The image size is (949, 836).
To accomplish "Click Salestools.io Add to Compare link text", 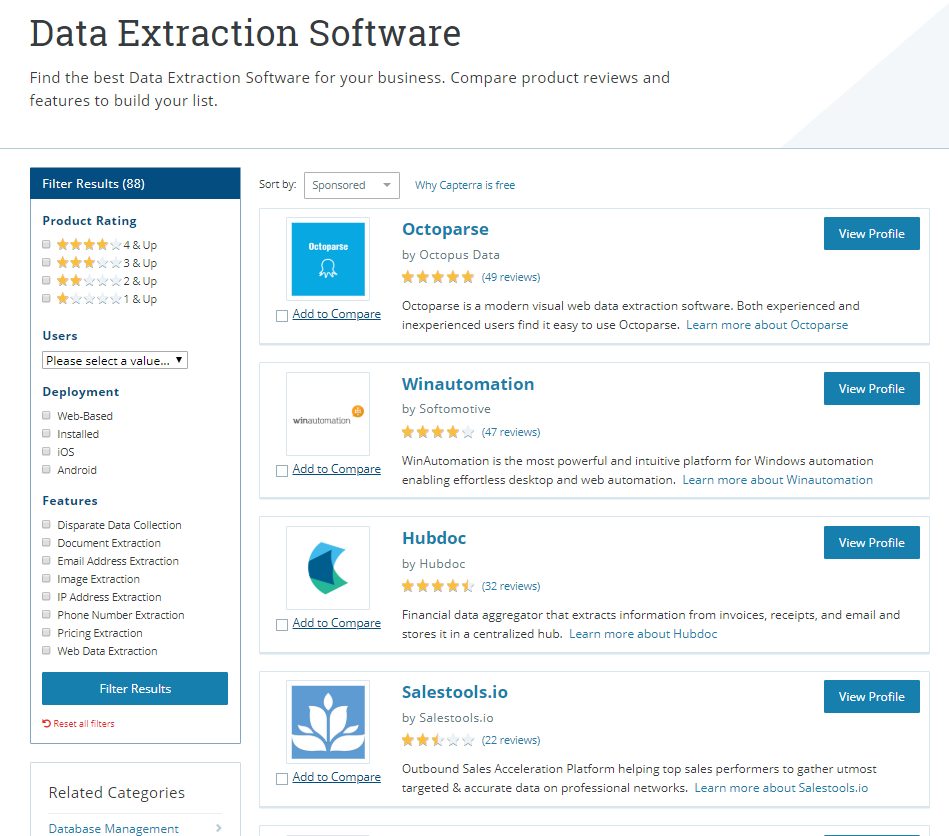I will (x=337, y=777).
